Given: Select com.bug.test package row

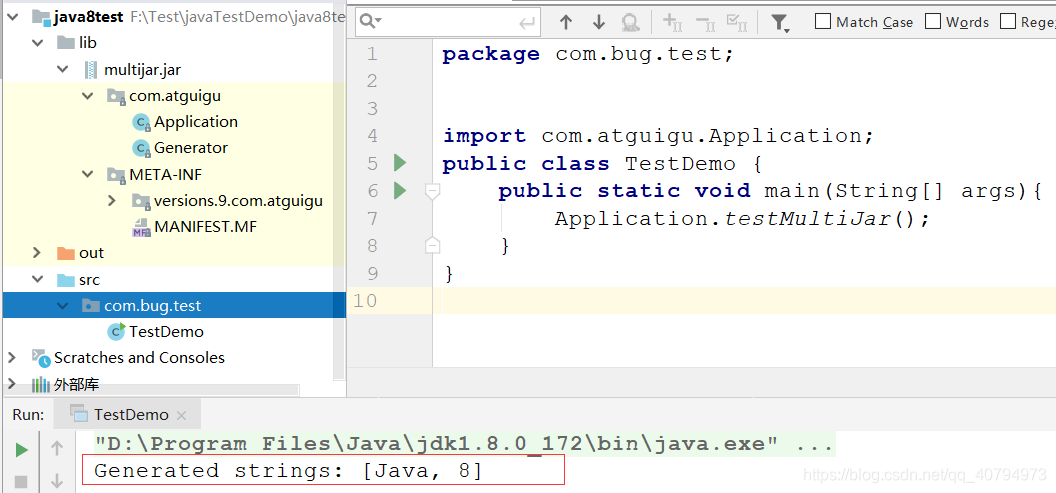Looking at the screenshot, I should (x=174, y=306).
